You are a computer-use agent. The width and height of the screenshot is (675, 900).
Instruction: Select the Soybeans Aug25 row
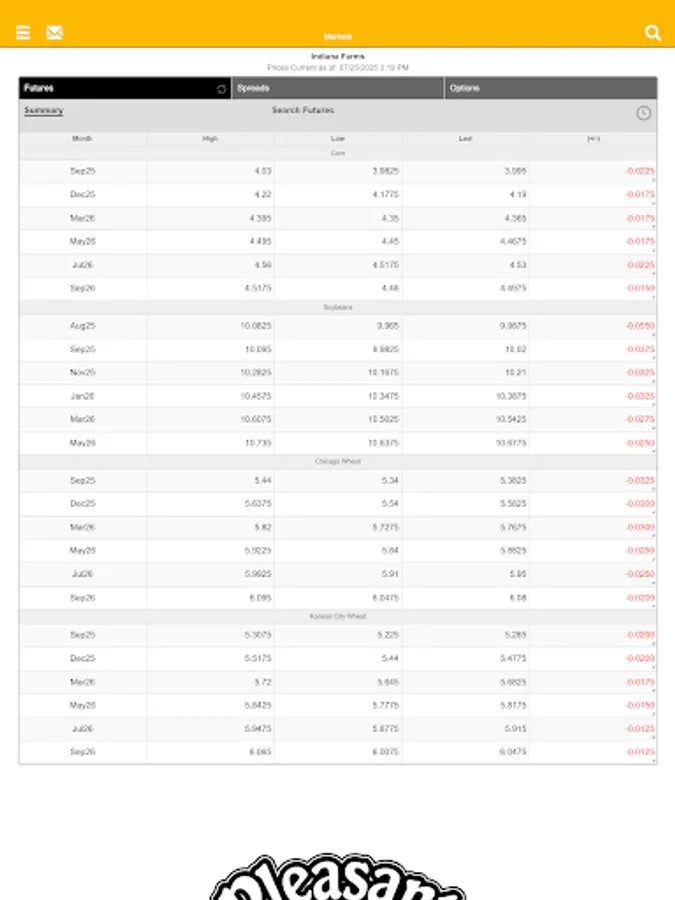83,326
